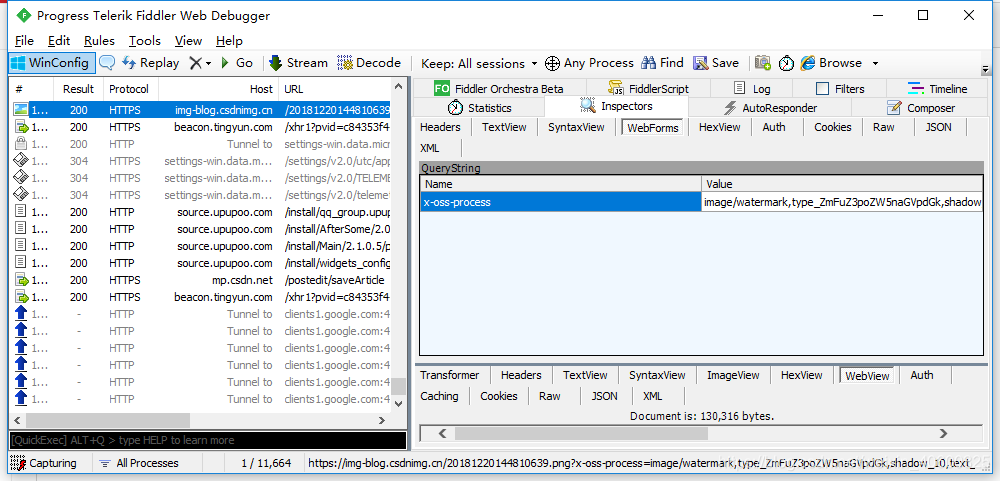This screenshot has width=1000, height=481.
Task: Select session with URL /install/qq_group.upup
Action: (x=201, y=212)
